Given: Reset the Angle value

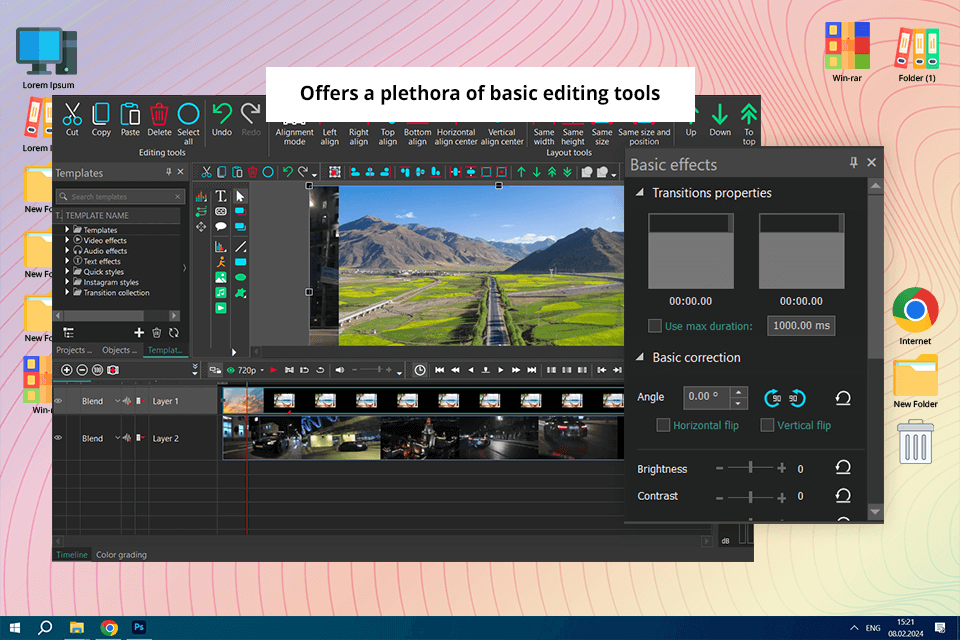Looking at the screenshot, I should pos(843,398).
